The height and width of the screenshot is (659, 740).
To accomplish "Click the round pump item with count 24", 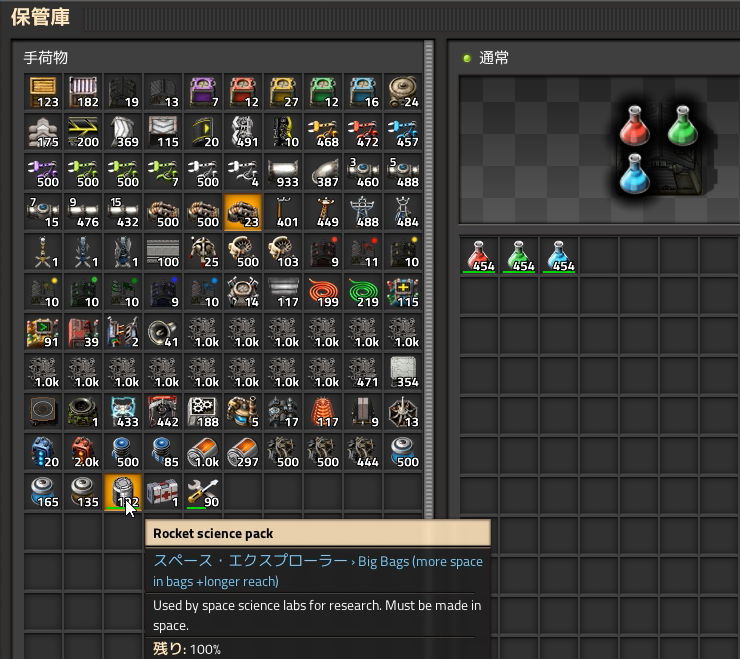I will 403,92.
